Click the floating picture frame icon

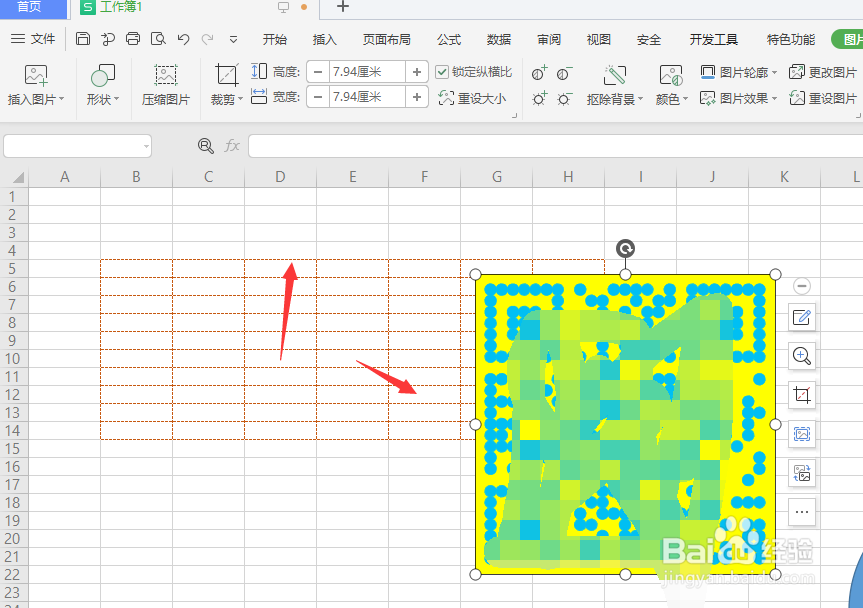[802, 434]
